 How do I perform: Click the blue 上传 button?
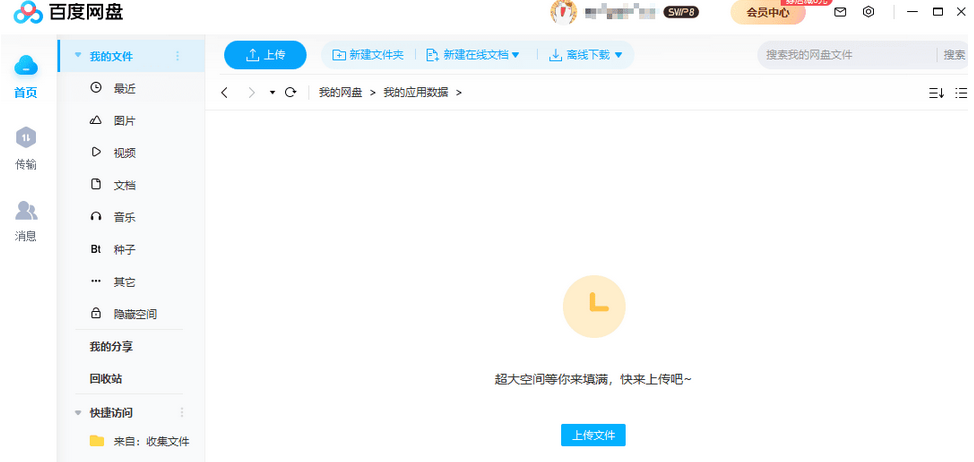(x=265, y=55)
